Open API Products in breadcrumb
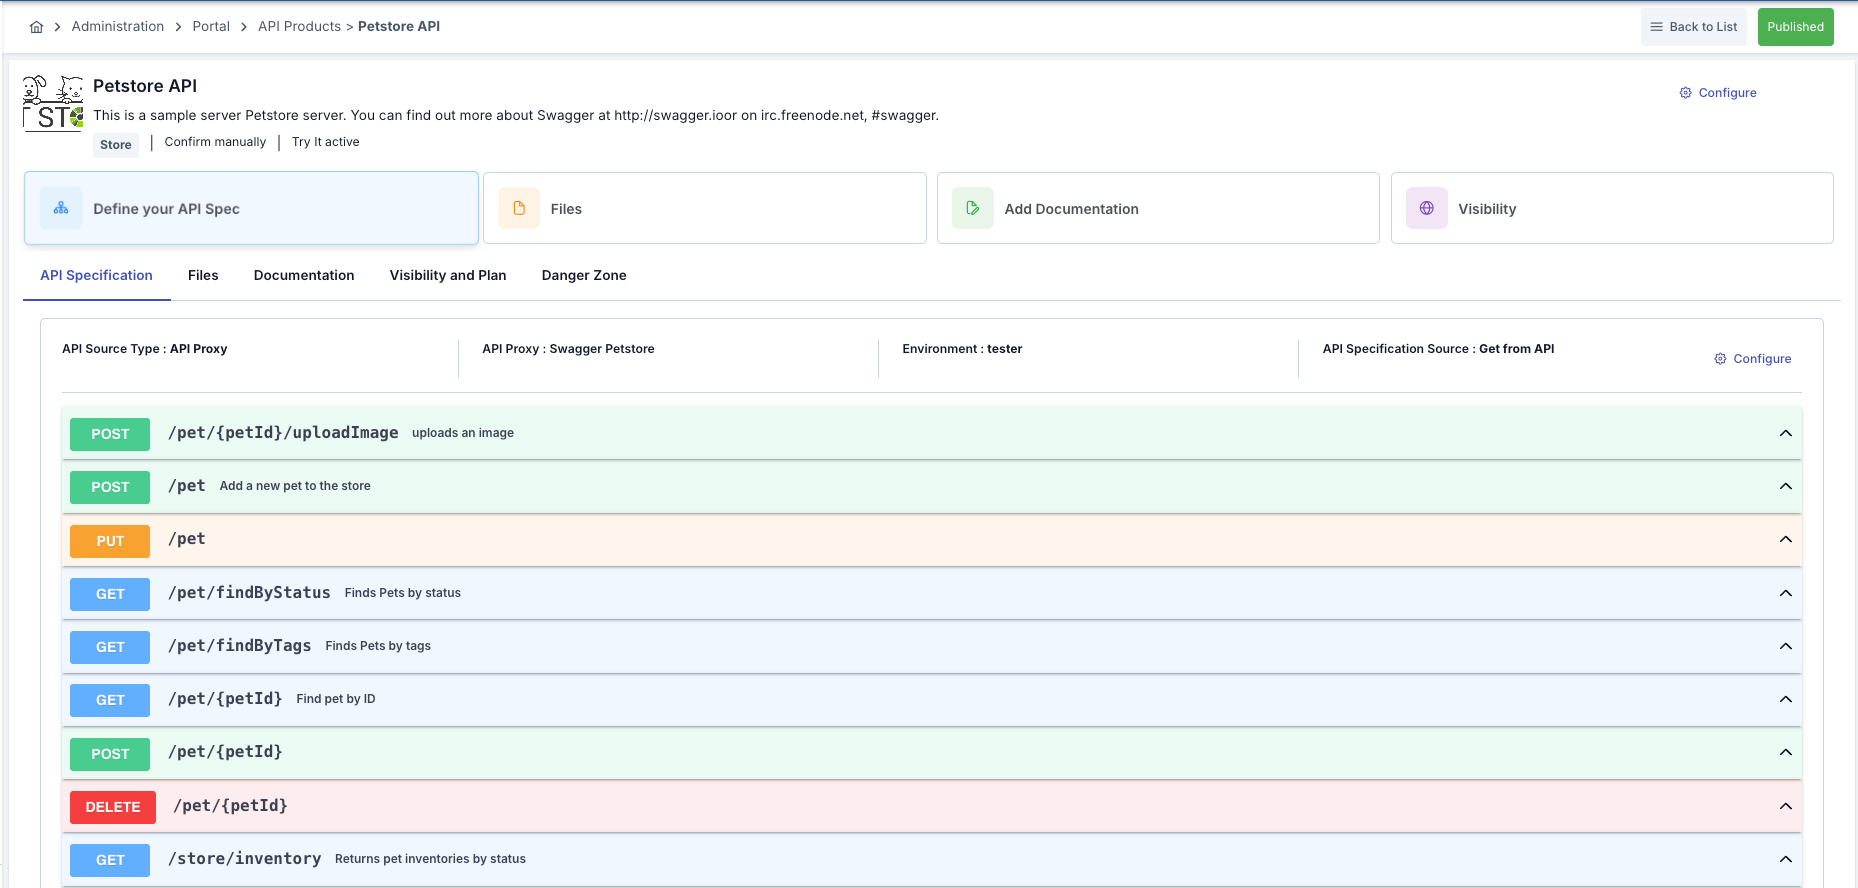Image resolution: width=1858 pixels, height=888 pixels. (299, 27)
